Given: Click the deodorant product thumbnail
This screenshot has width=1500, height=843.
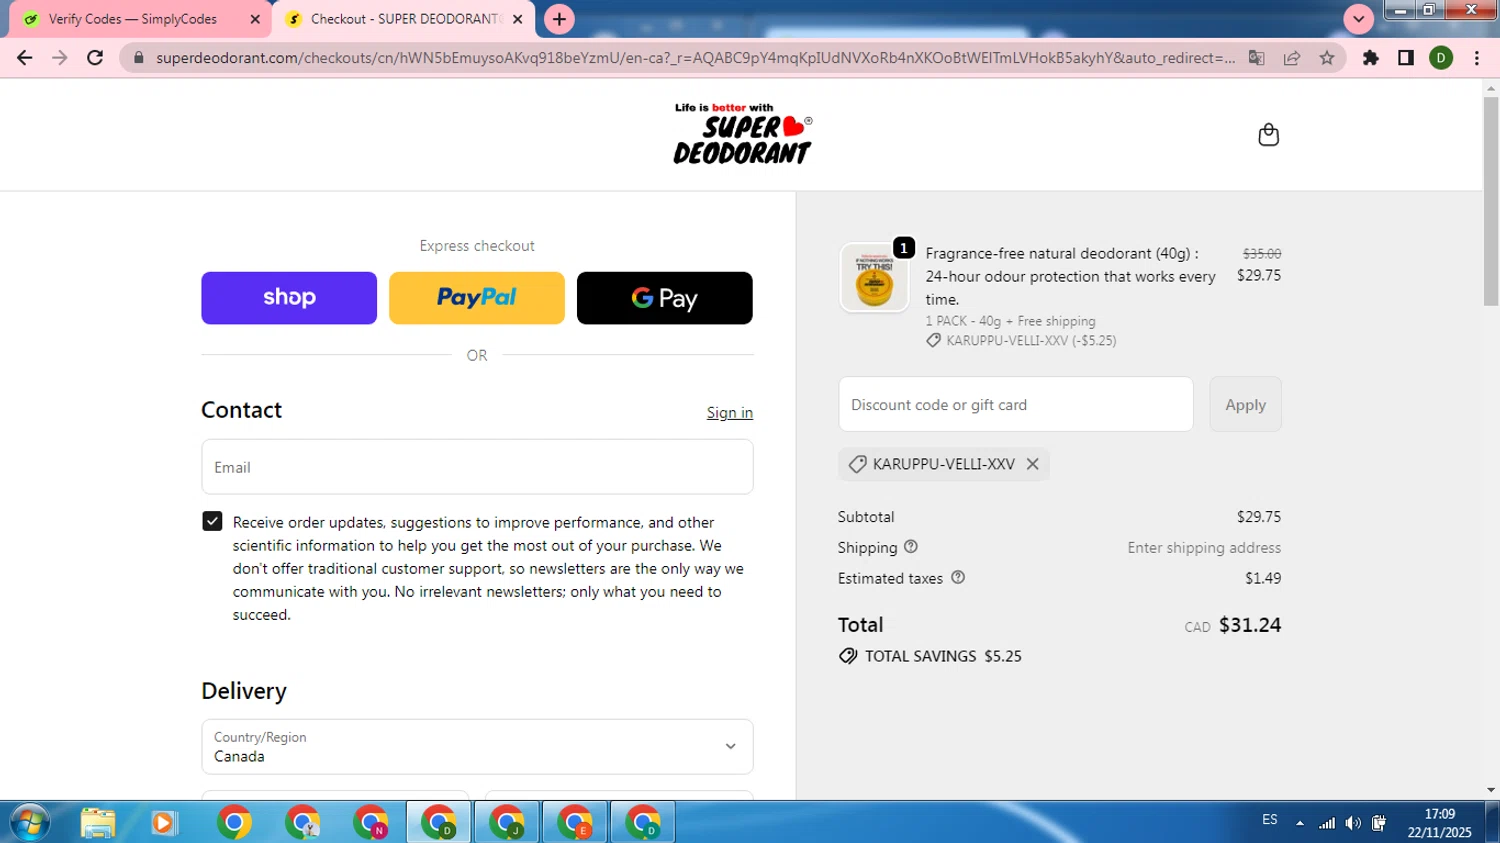Looking at the screenshot, I should 874,278.
